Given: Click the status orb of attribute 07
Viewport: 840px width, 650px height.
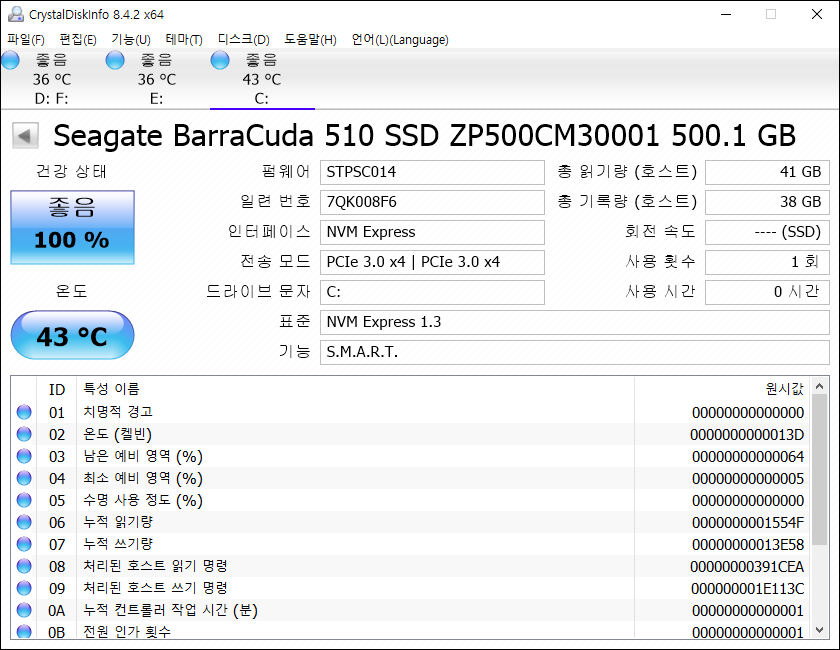Looking at the screenshot, I should tap(24, 544).
